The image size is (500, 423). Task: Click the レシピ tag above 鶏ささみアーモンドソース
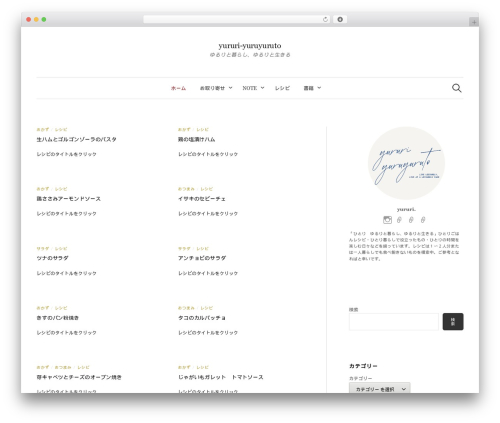[61, 189]
